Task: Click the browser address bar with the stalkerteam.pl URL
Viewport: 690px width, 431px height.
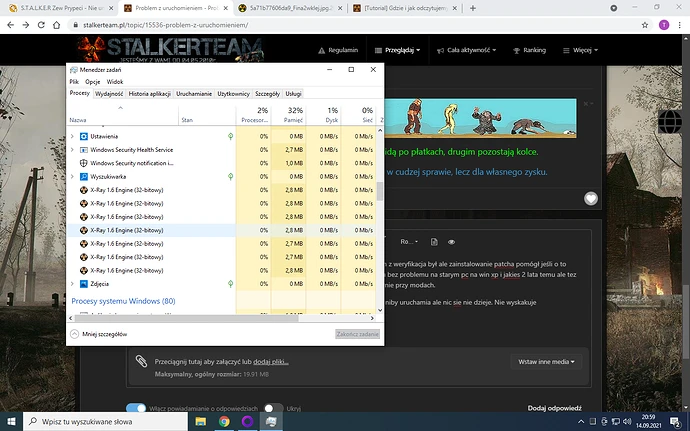Action: [x=352, y=25]
